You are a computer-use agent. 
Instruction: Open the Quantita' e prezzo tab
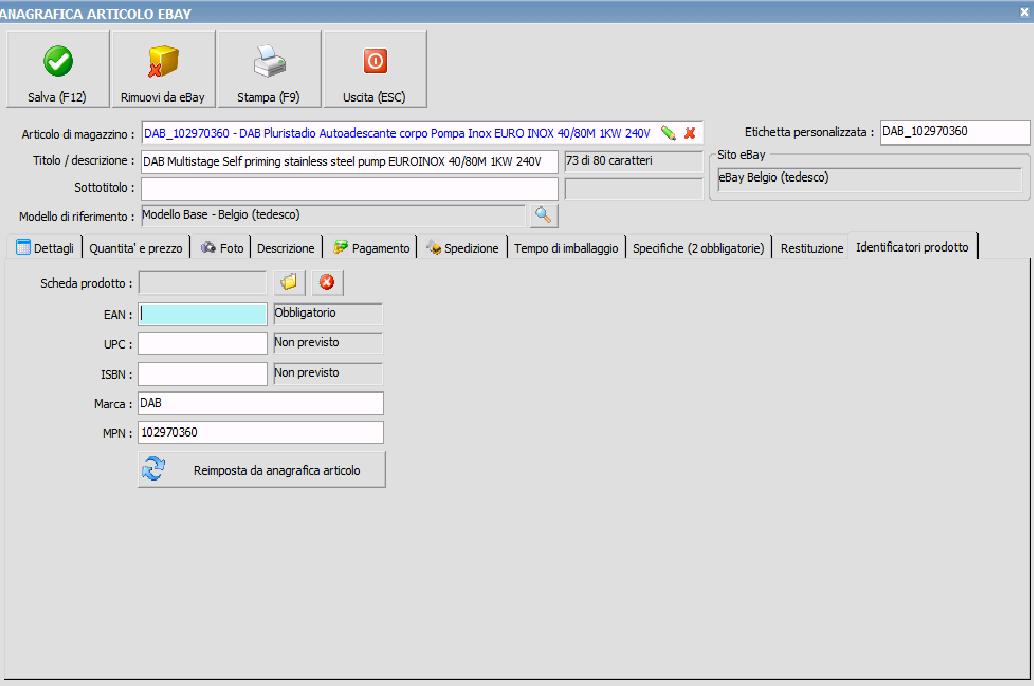[x=136, y=248]
